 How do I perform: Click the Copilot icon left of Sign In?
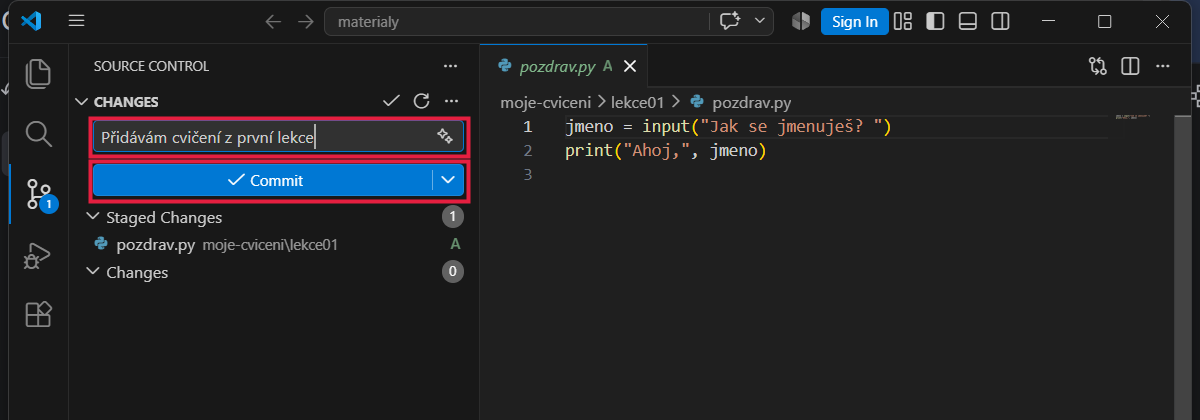(x=801, y=21)
